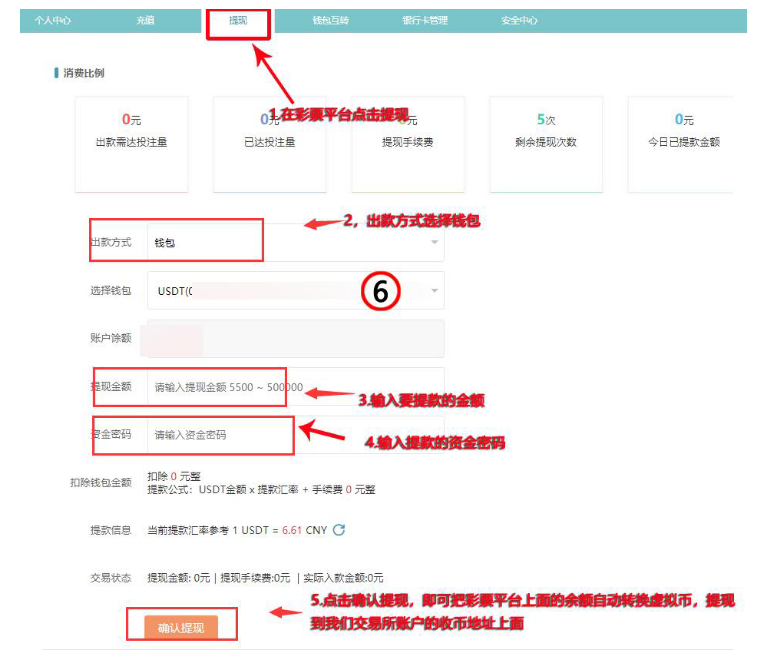Refresh the USDT exchange rate icon
Screen dimensions: 783x658
coord(339,530)
